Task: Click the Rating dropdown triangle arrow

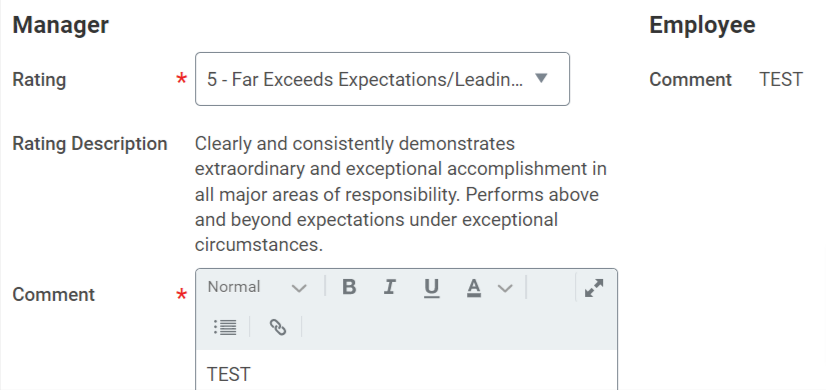Action: (541, 79)
